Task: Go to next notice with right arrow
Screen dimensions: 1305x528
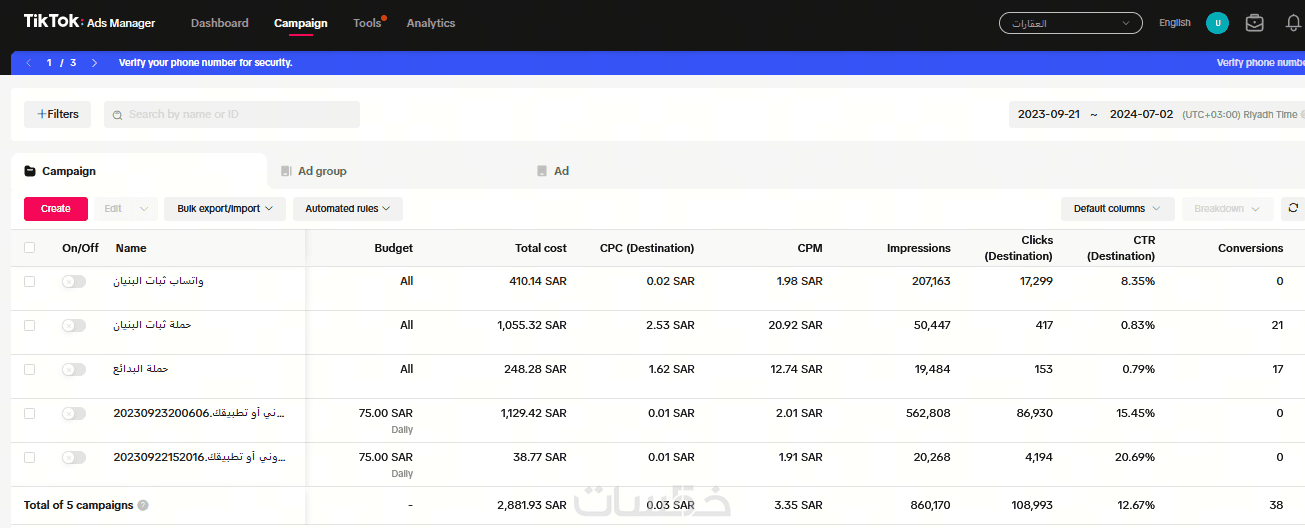Action: click(94, 62)
